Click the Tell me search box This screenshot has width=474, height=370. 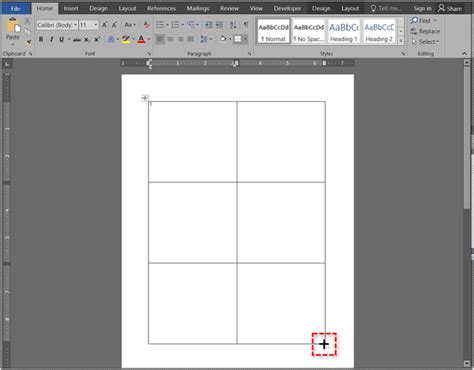click(x=386, y=8)
